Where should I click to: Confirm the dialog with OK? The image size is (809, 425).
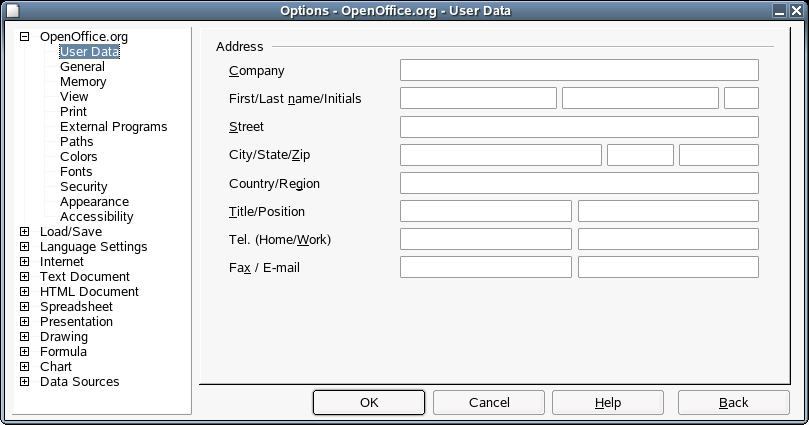coord(369,402)
